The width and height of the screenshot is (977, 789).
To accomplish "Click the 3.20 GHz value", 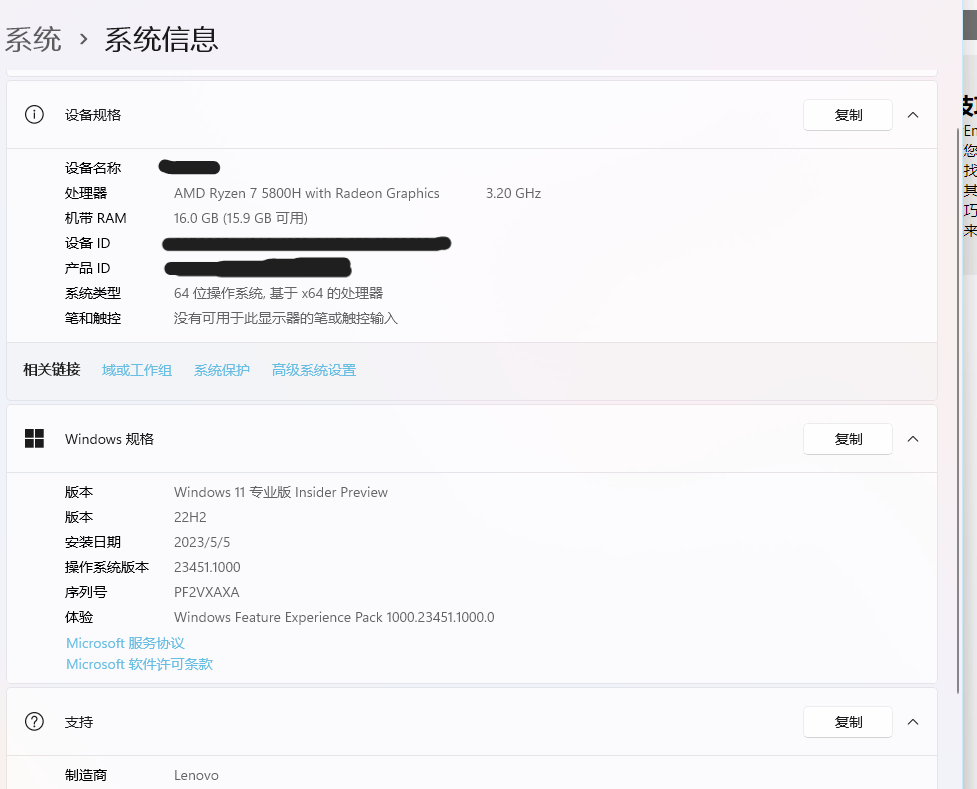I will 513,193.
